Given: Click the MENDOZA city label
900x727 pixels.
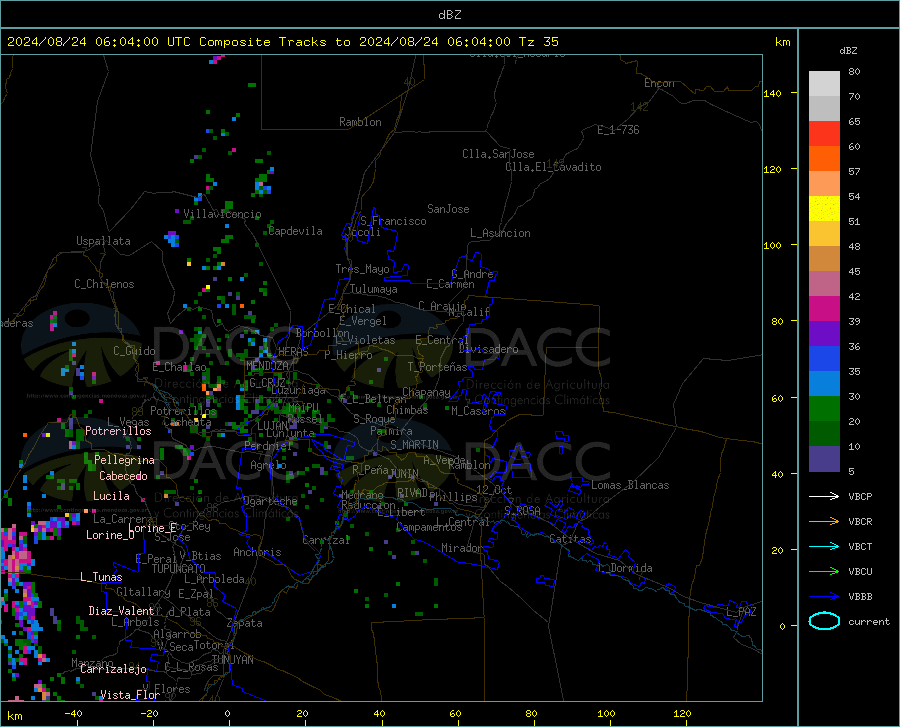Looking at the screenshot, I should pos(267,366).
